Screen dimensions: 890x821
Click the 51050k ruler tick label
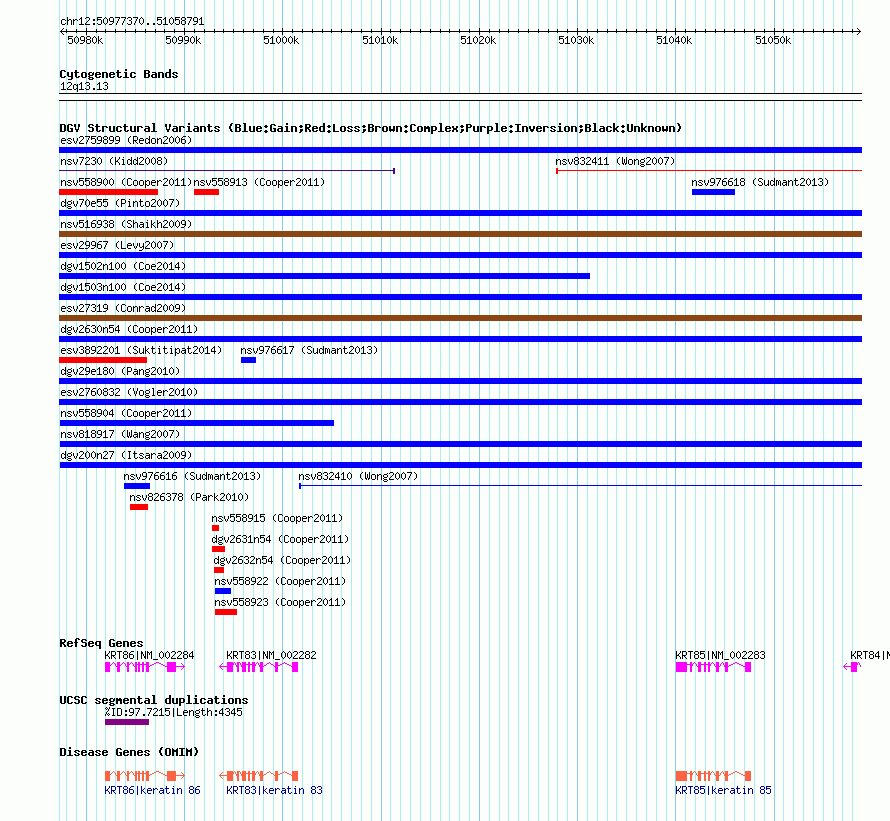[773, 40]
